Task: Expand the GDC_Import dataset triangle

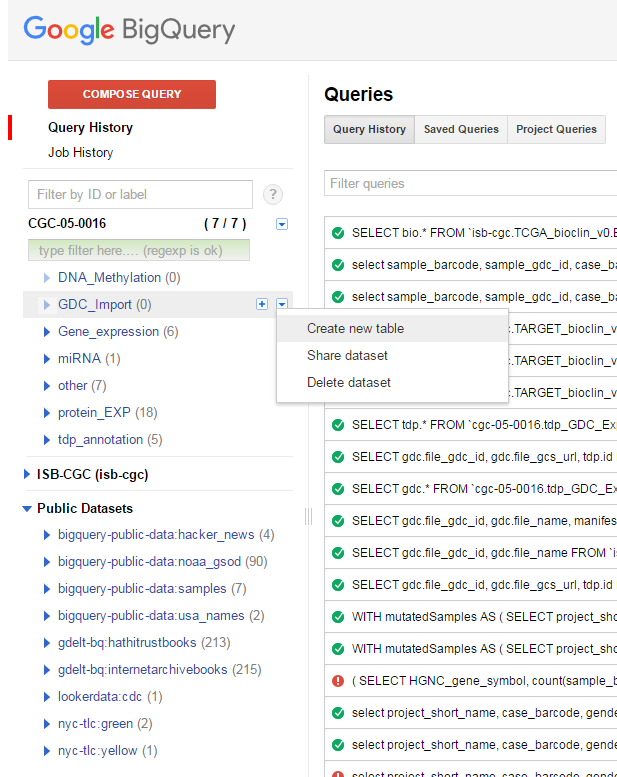Action: [x=47, y=305]
